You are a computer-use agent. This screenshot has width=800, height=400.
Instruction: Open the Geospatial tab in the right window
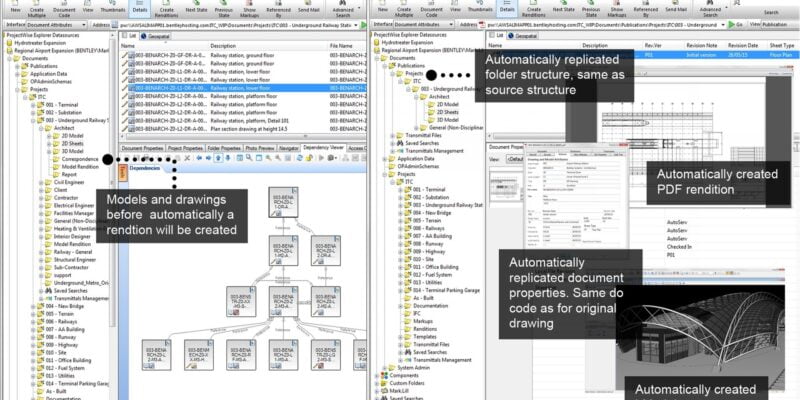pos(522,36)
